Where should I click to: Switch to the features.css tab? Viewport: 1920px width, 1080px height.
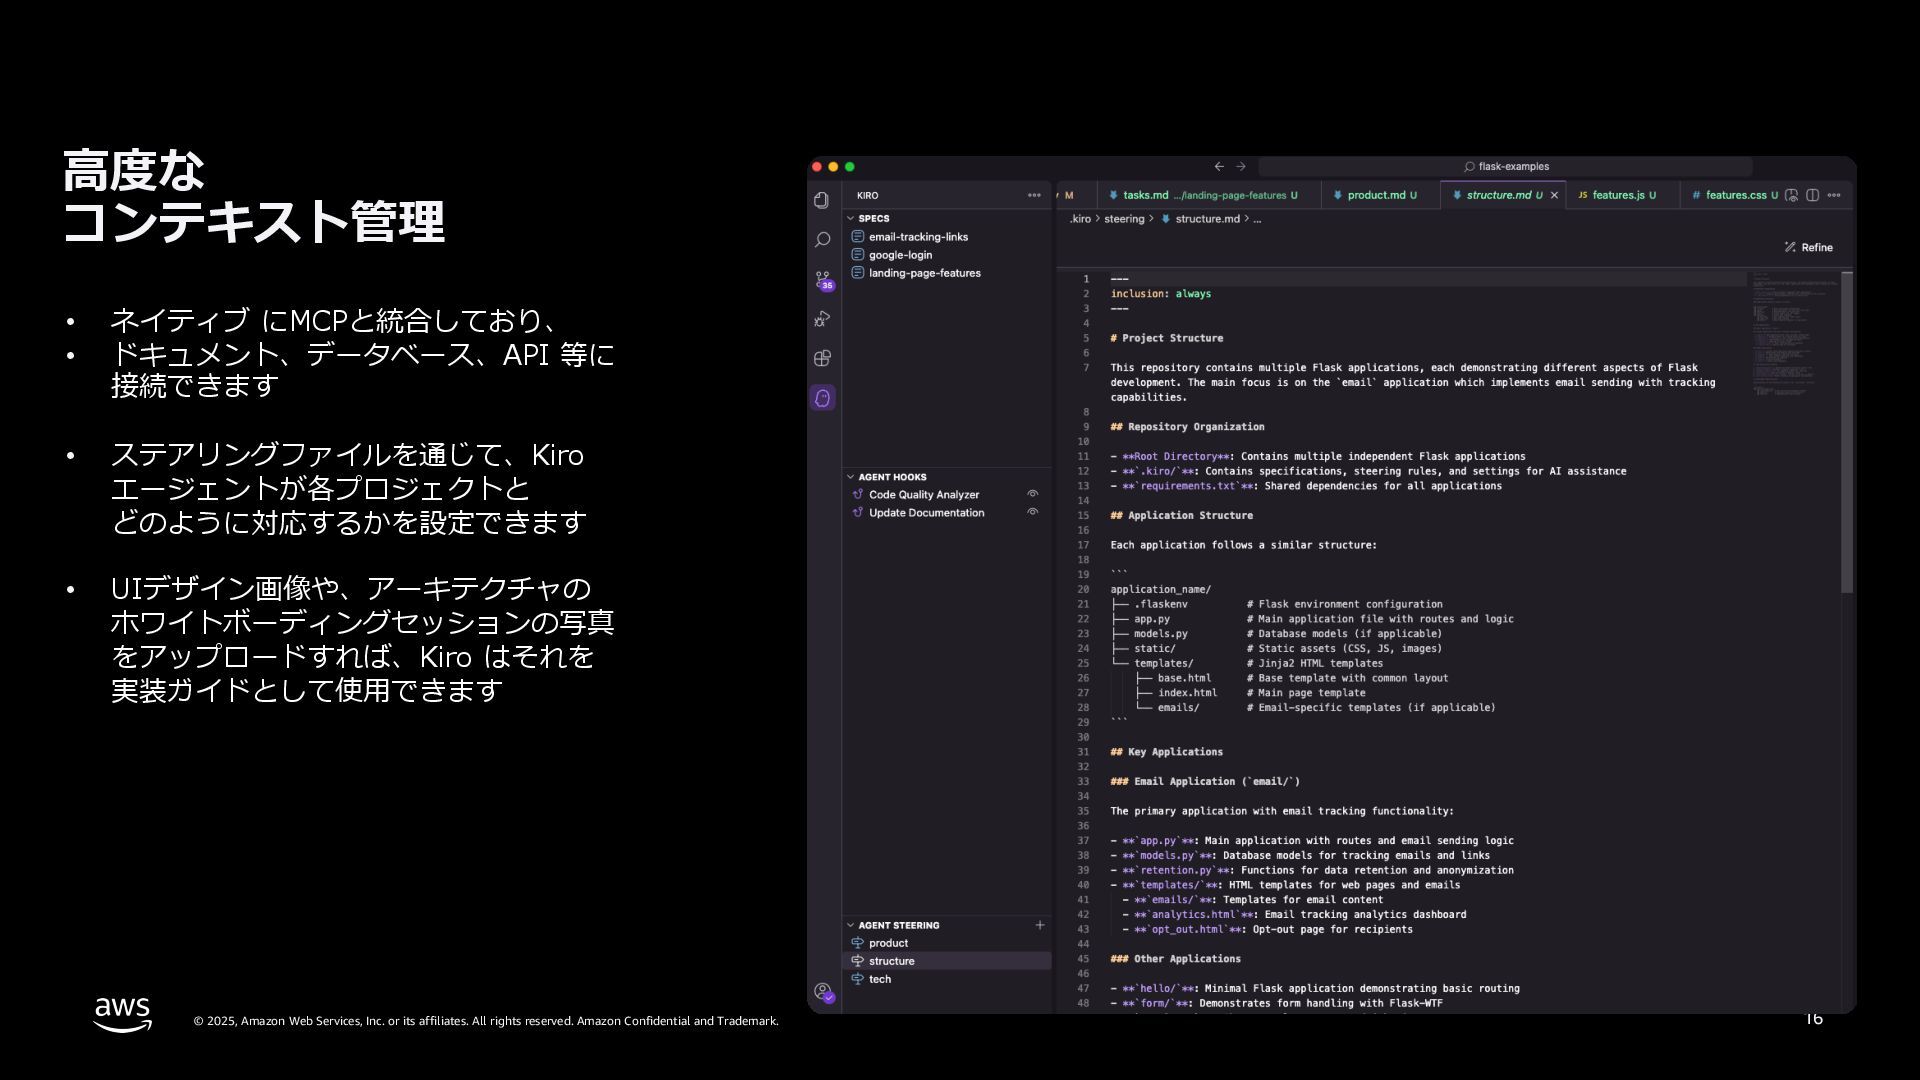tap(1733, 196)
